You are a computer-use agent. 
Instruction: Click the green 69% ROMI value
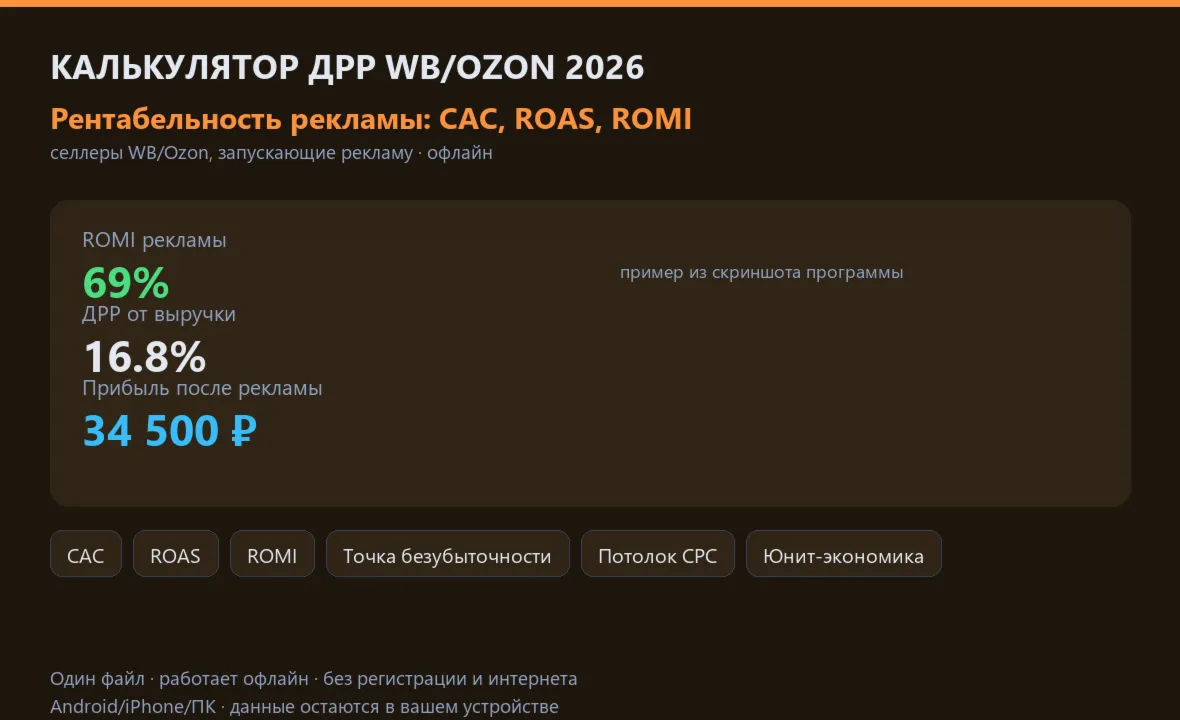126,283
